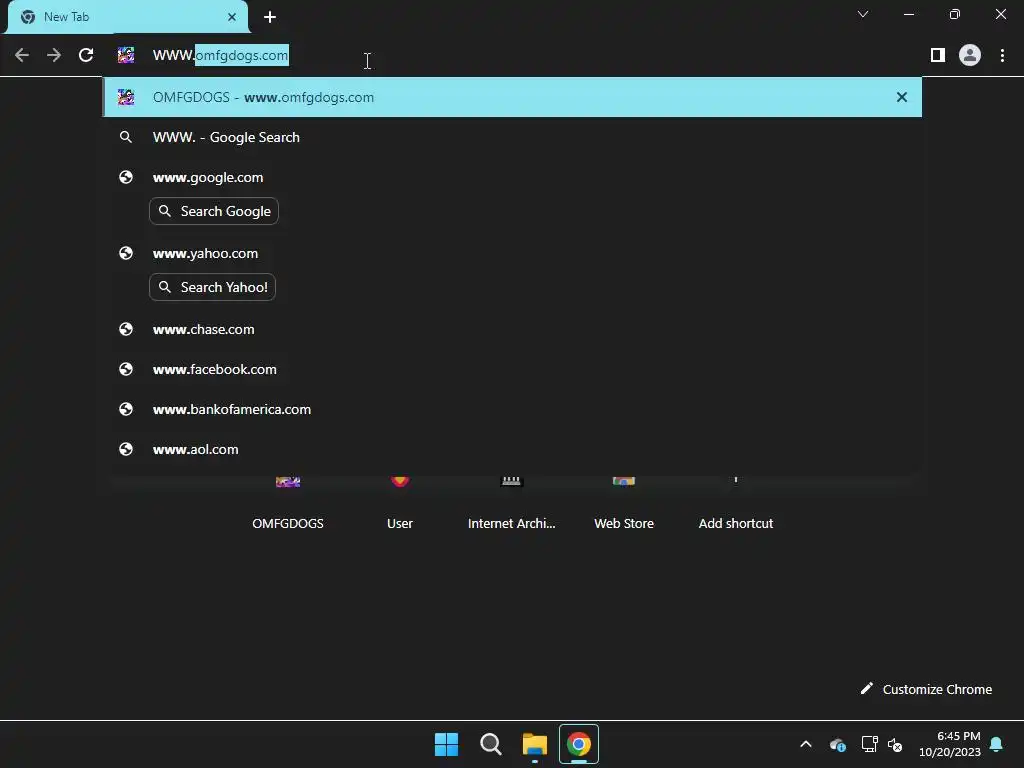Viewport: 1024px width, 768px height.
Task: Choose 'WWW. - Google Search' suggestion
Action: point(513,137)
